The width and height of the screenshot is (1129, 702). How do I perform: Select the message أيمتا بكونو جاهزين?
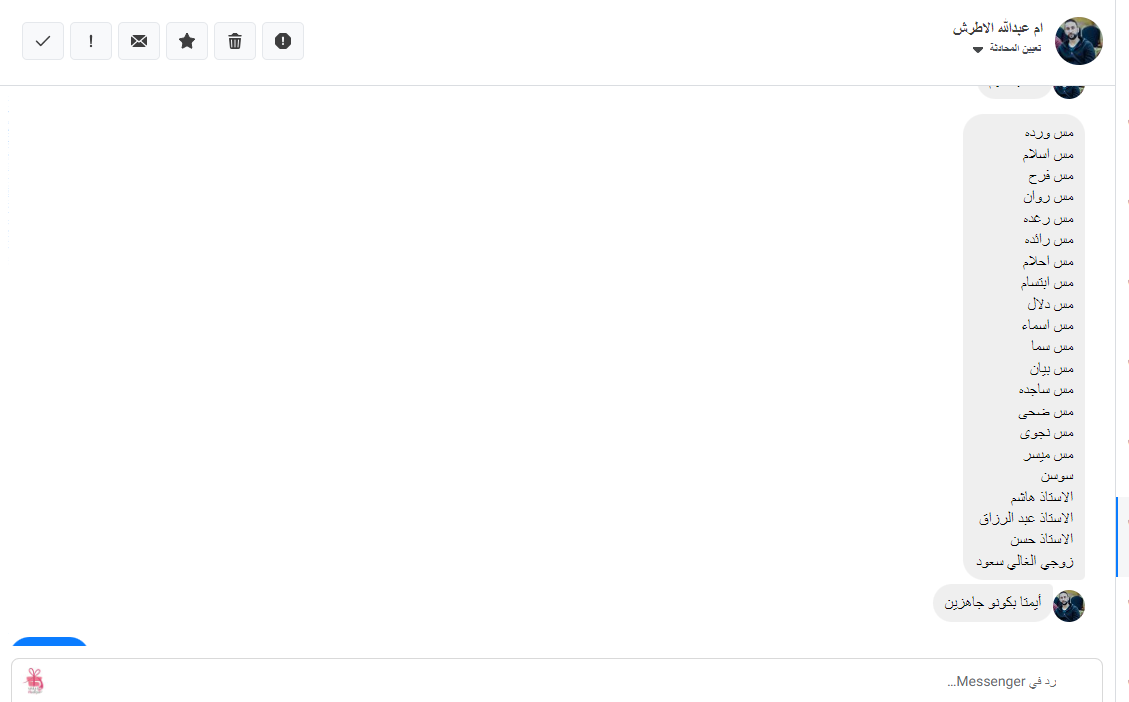[x=992, y=603]
